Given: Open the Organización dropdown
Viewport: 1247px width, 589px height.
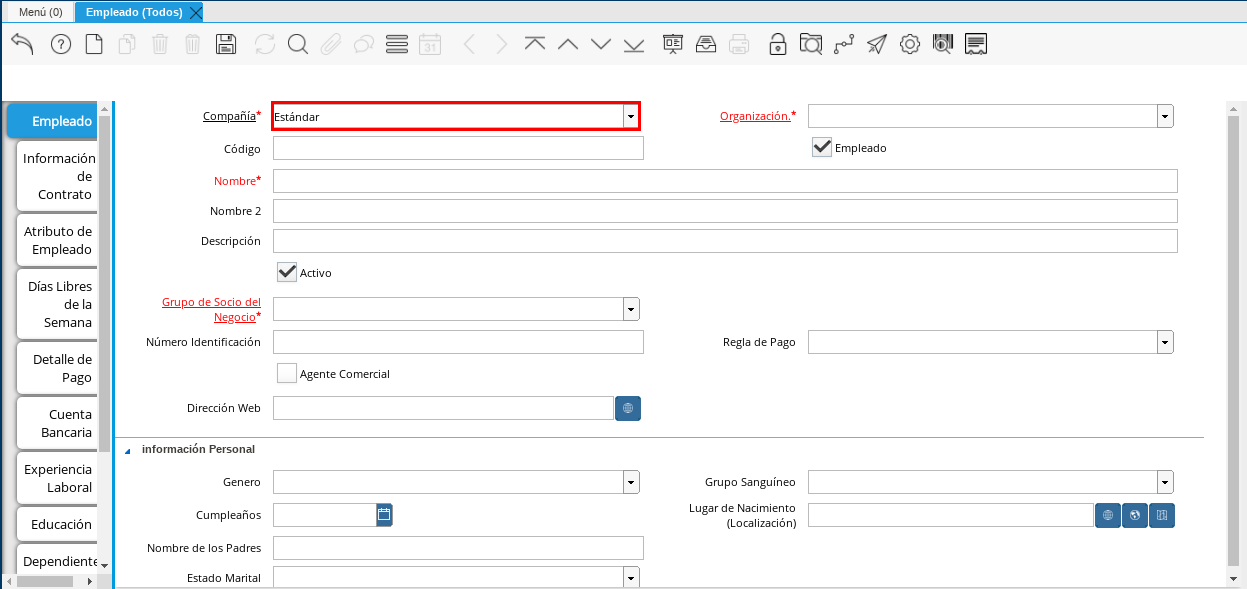Looking at the screenshot, I should coord(1165,117).
